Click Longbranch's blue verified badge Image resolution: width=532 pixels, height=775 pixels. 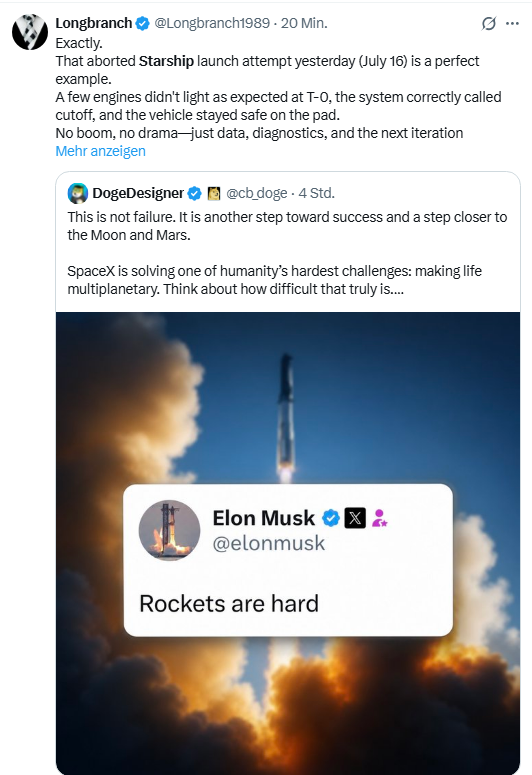[142, 23]
